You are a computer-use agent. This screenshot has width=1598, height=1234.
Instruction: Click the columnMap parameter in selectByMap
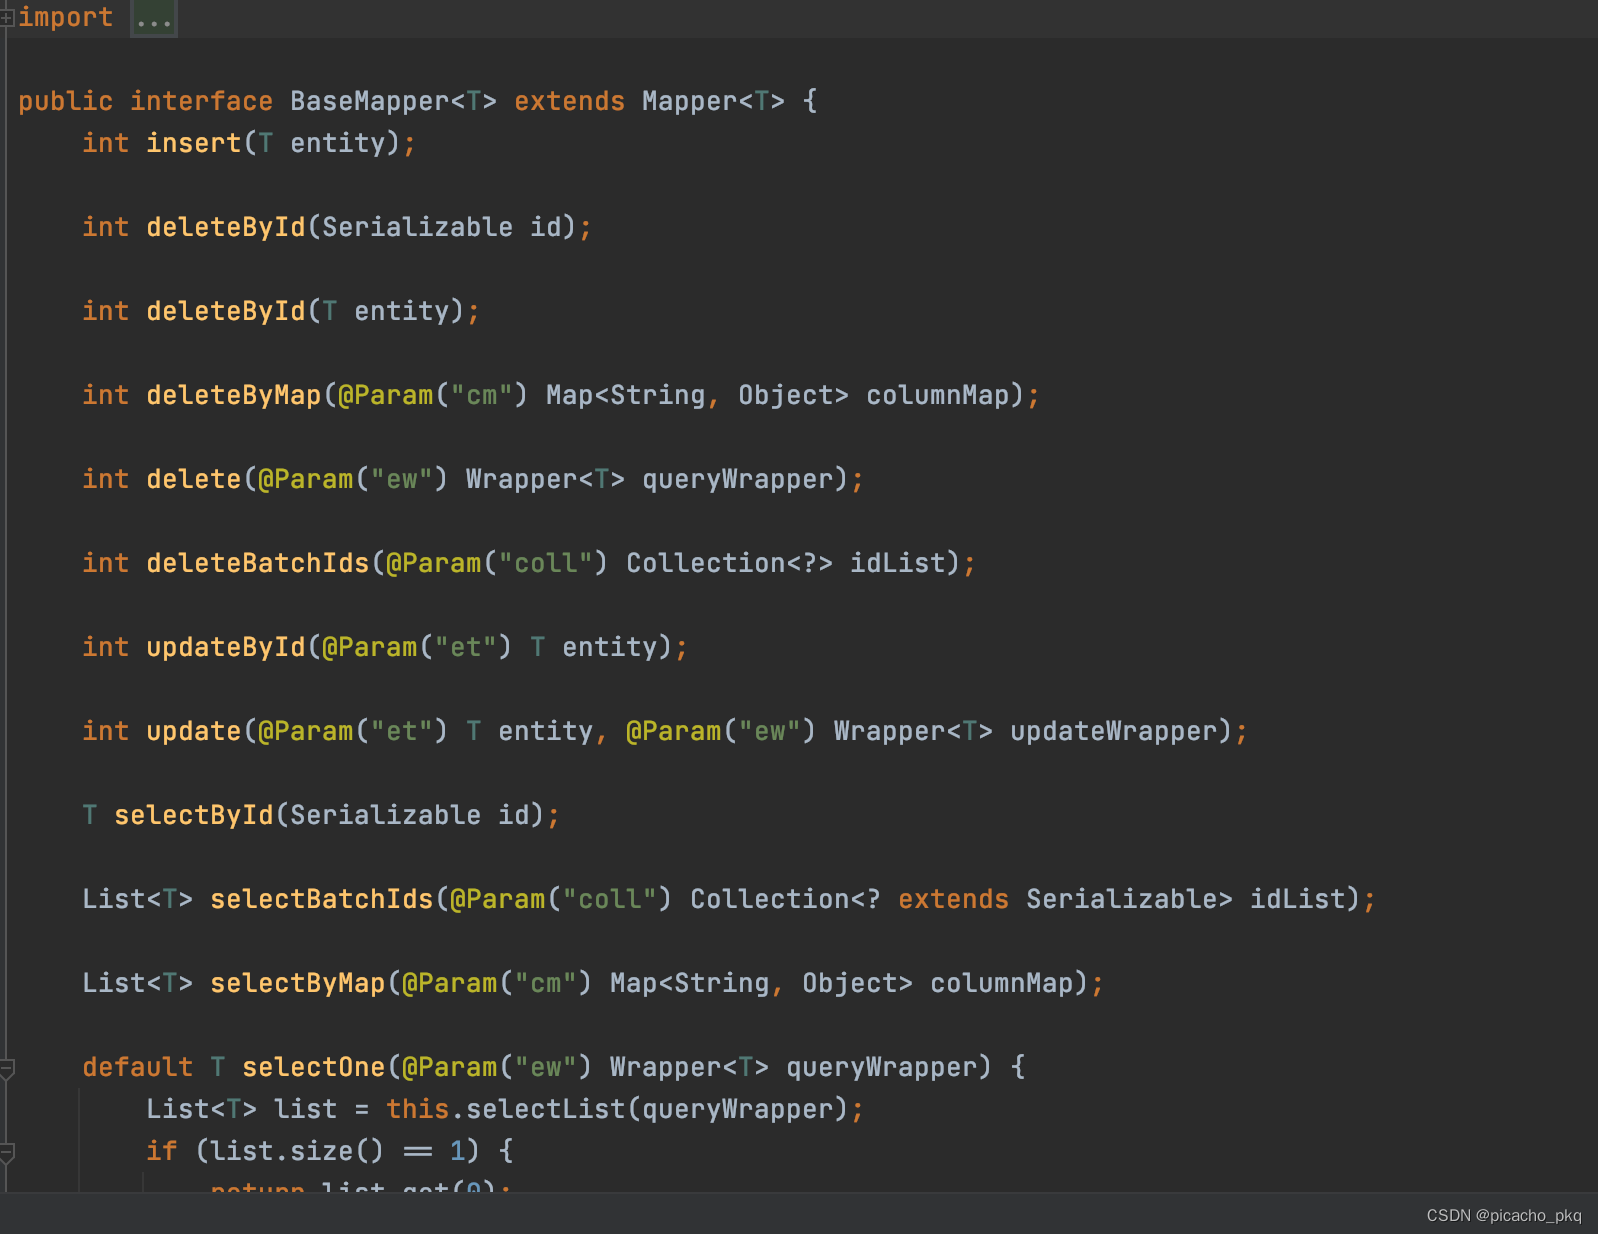point(1002,983)
